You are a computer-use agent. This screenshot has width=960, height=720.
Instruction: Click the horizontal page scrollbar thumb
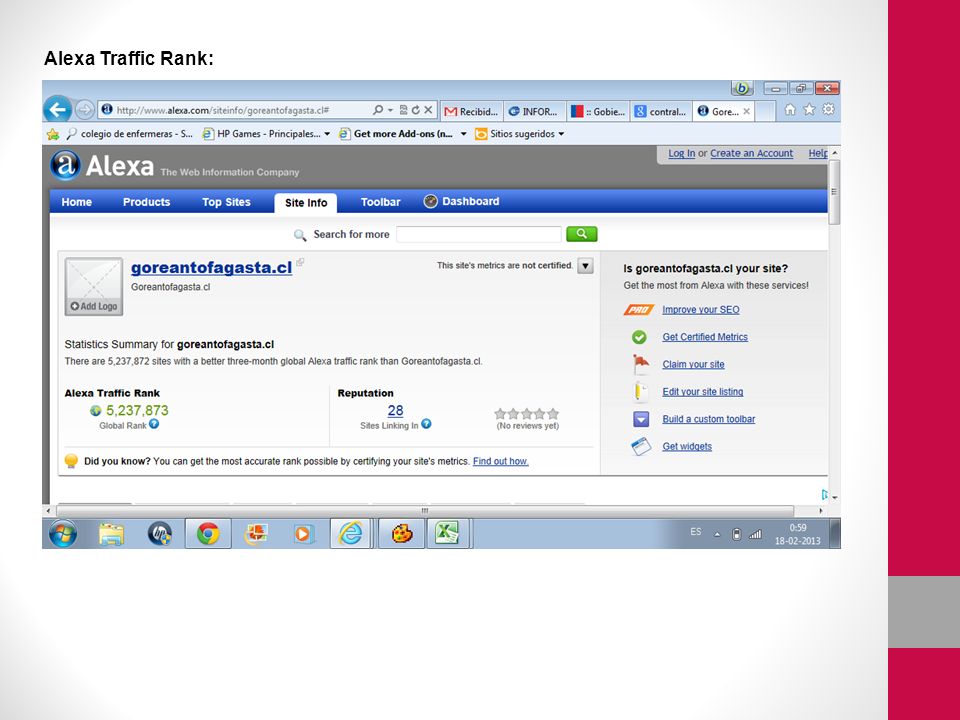pyautogui.click(x=425, y=511)
